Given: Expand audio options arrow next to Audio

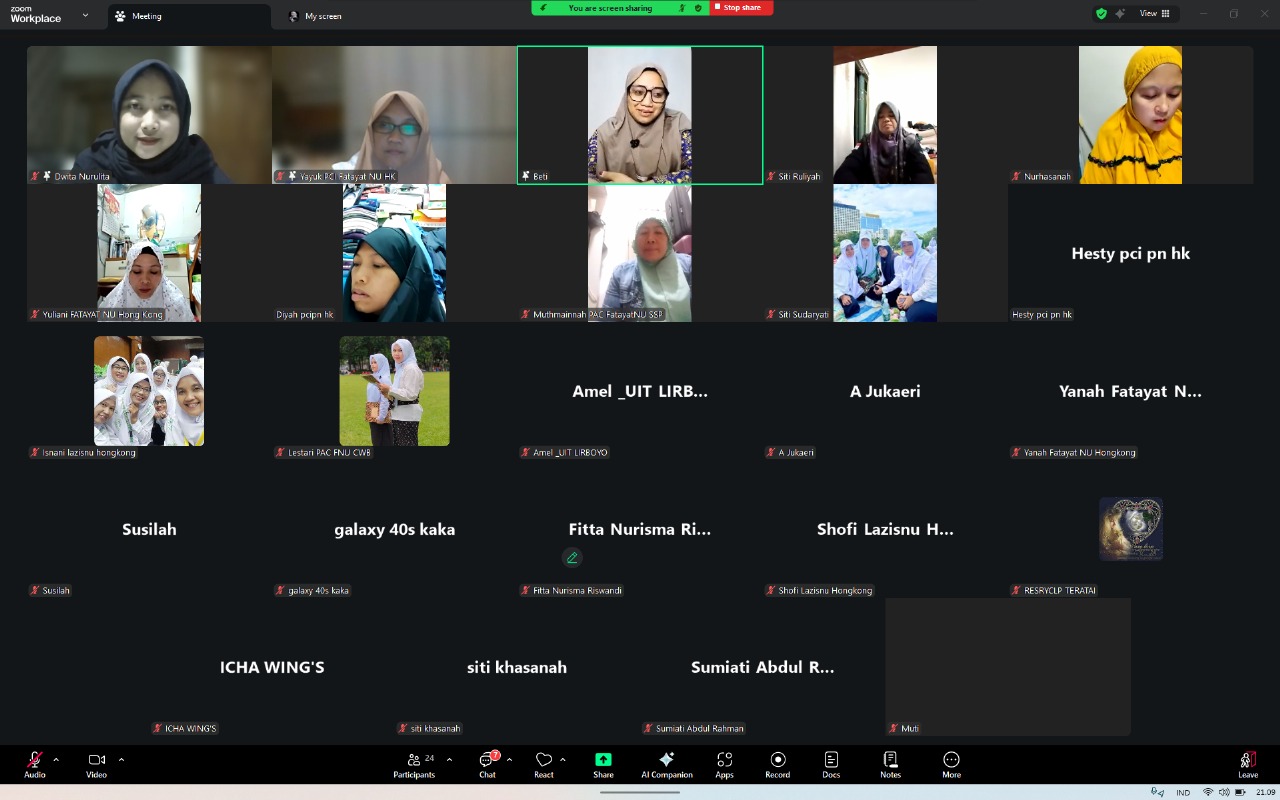Looking at the screenshot, I should 56,759.
